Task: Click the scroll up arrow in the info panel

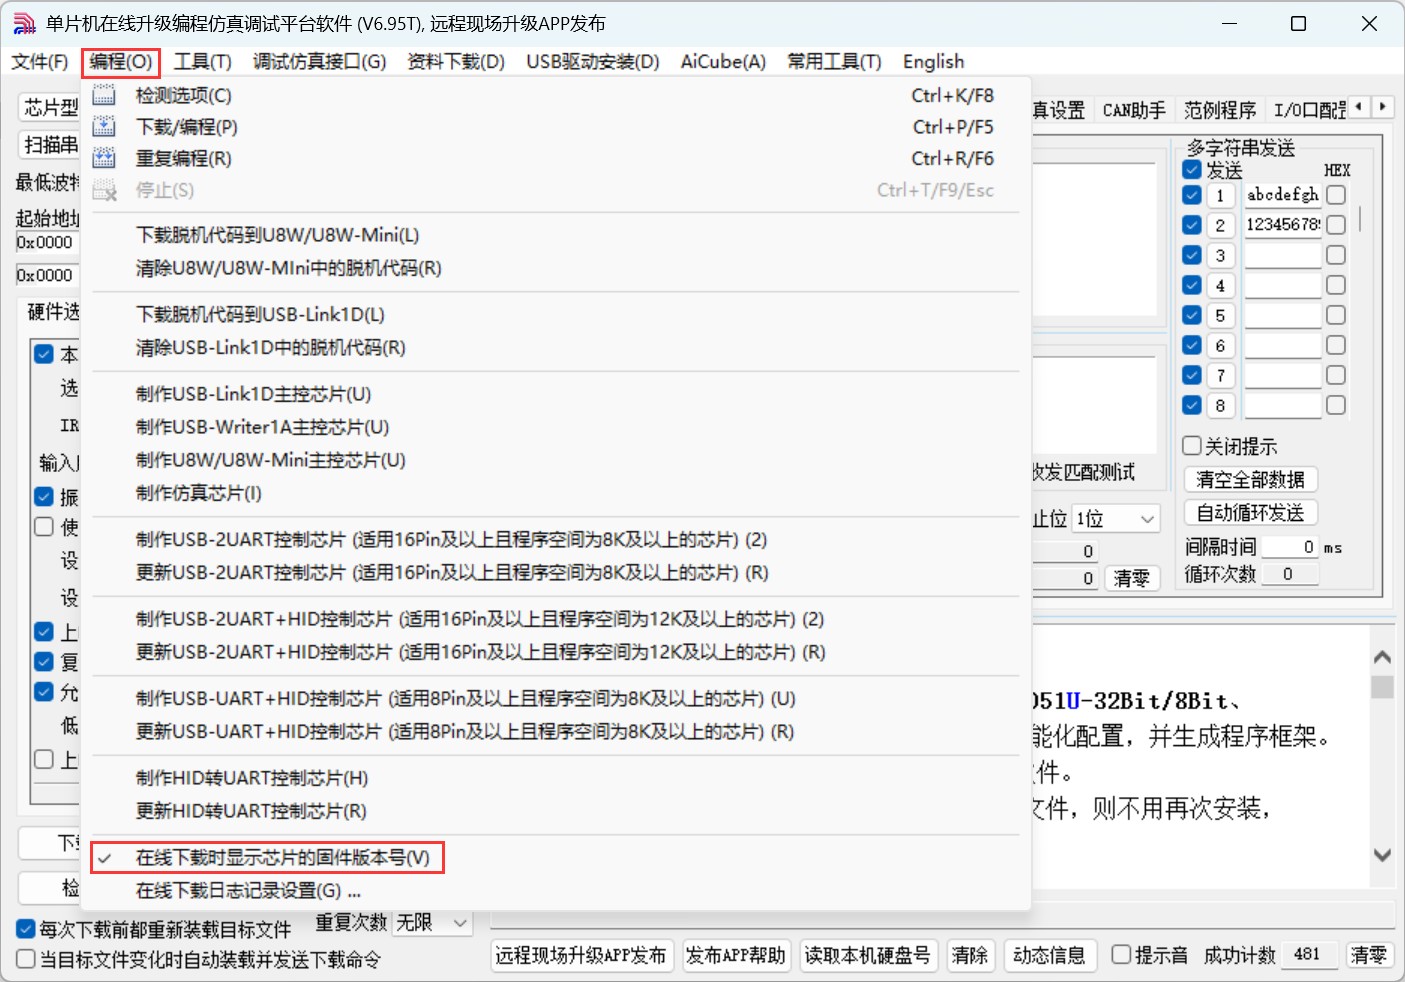Action: [x=1382, y=657]
